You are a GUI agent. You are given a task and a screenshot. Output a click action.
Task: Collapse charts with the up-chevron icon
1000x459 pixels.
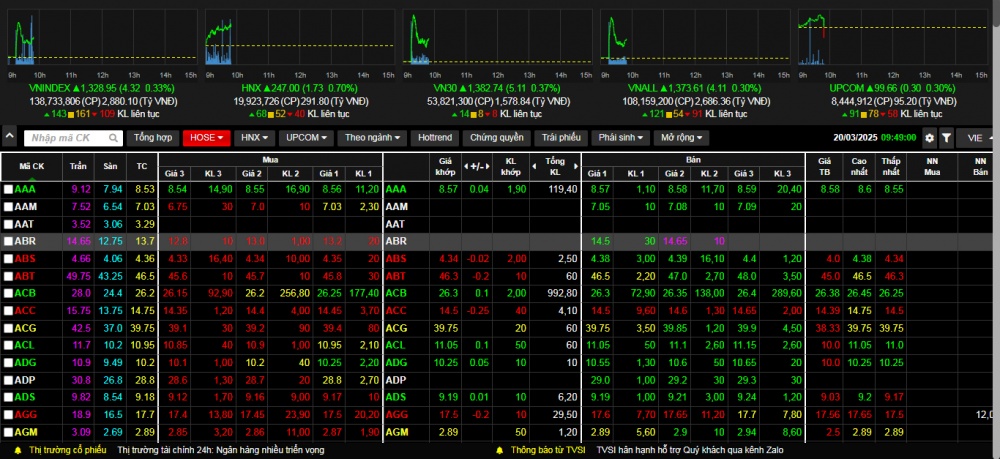click(x=9, y=138)
